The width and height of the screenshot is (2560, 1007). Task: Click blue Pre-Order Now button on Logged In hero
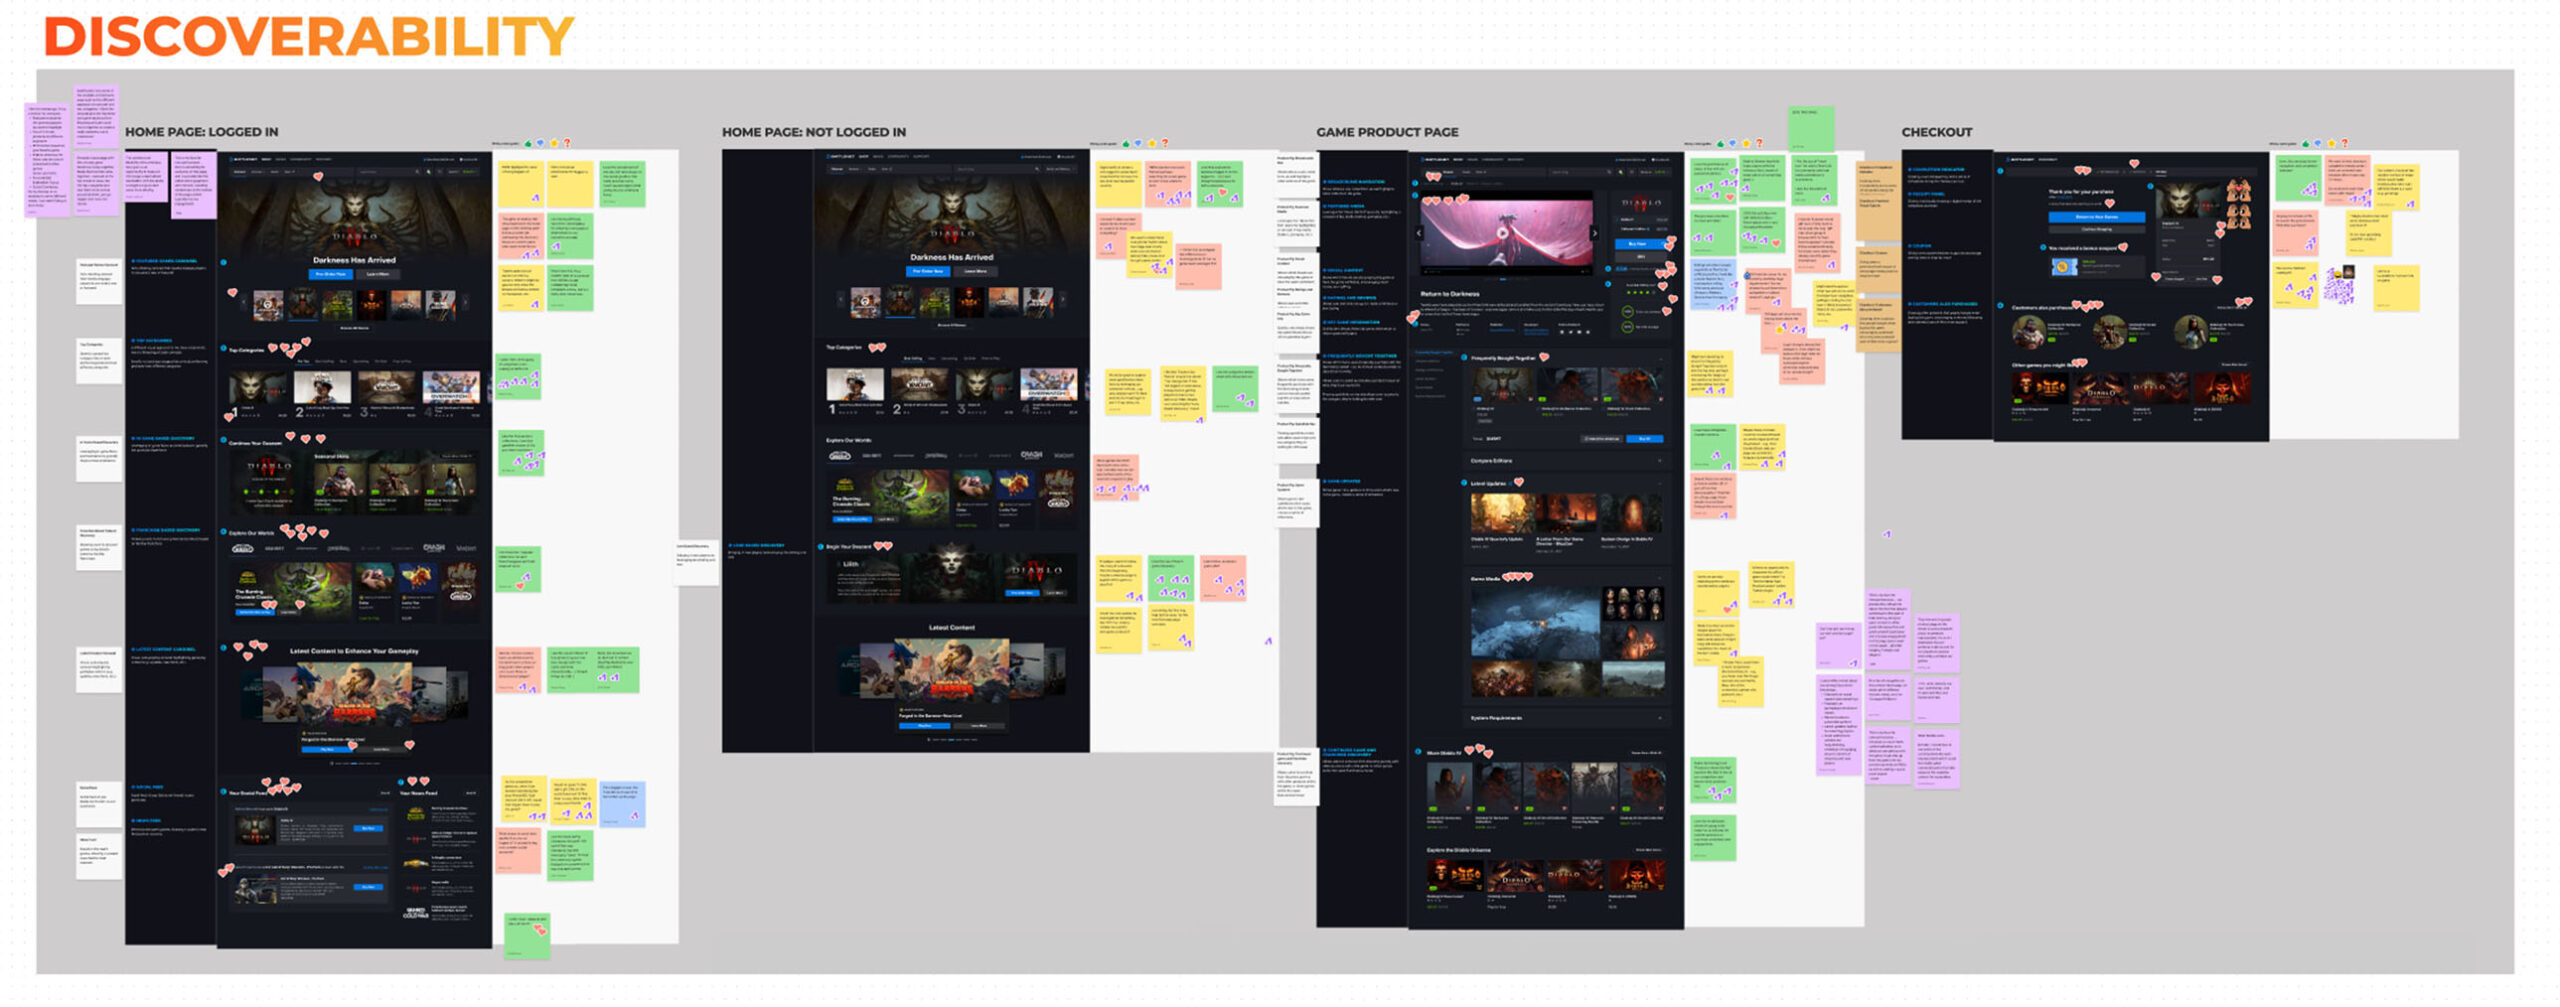(331, 274)
